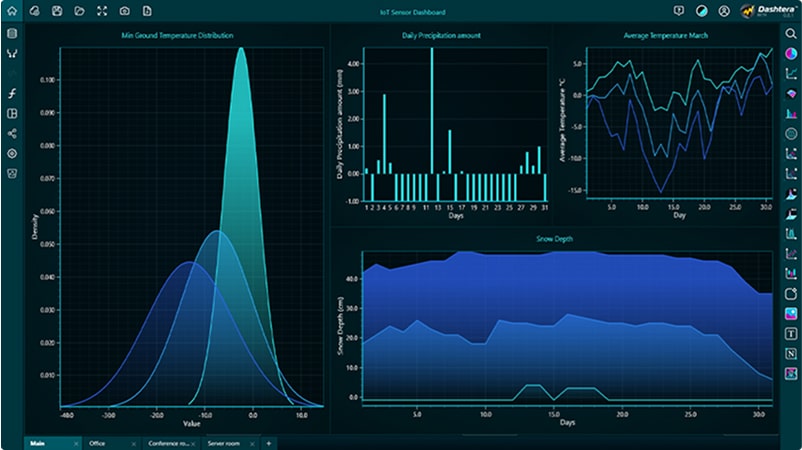Click the Home icon in top-left corner

[12, 11]
